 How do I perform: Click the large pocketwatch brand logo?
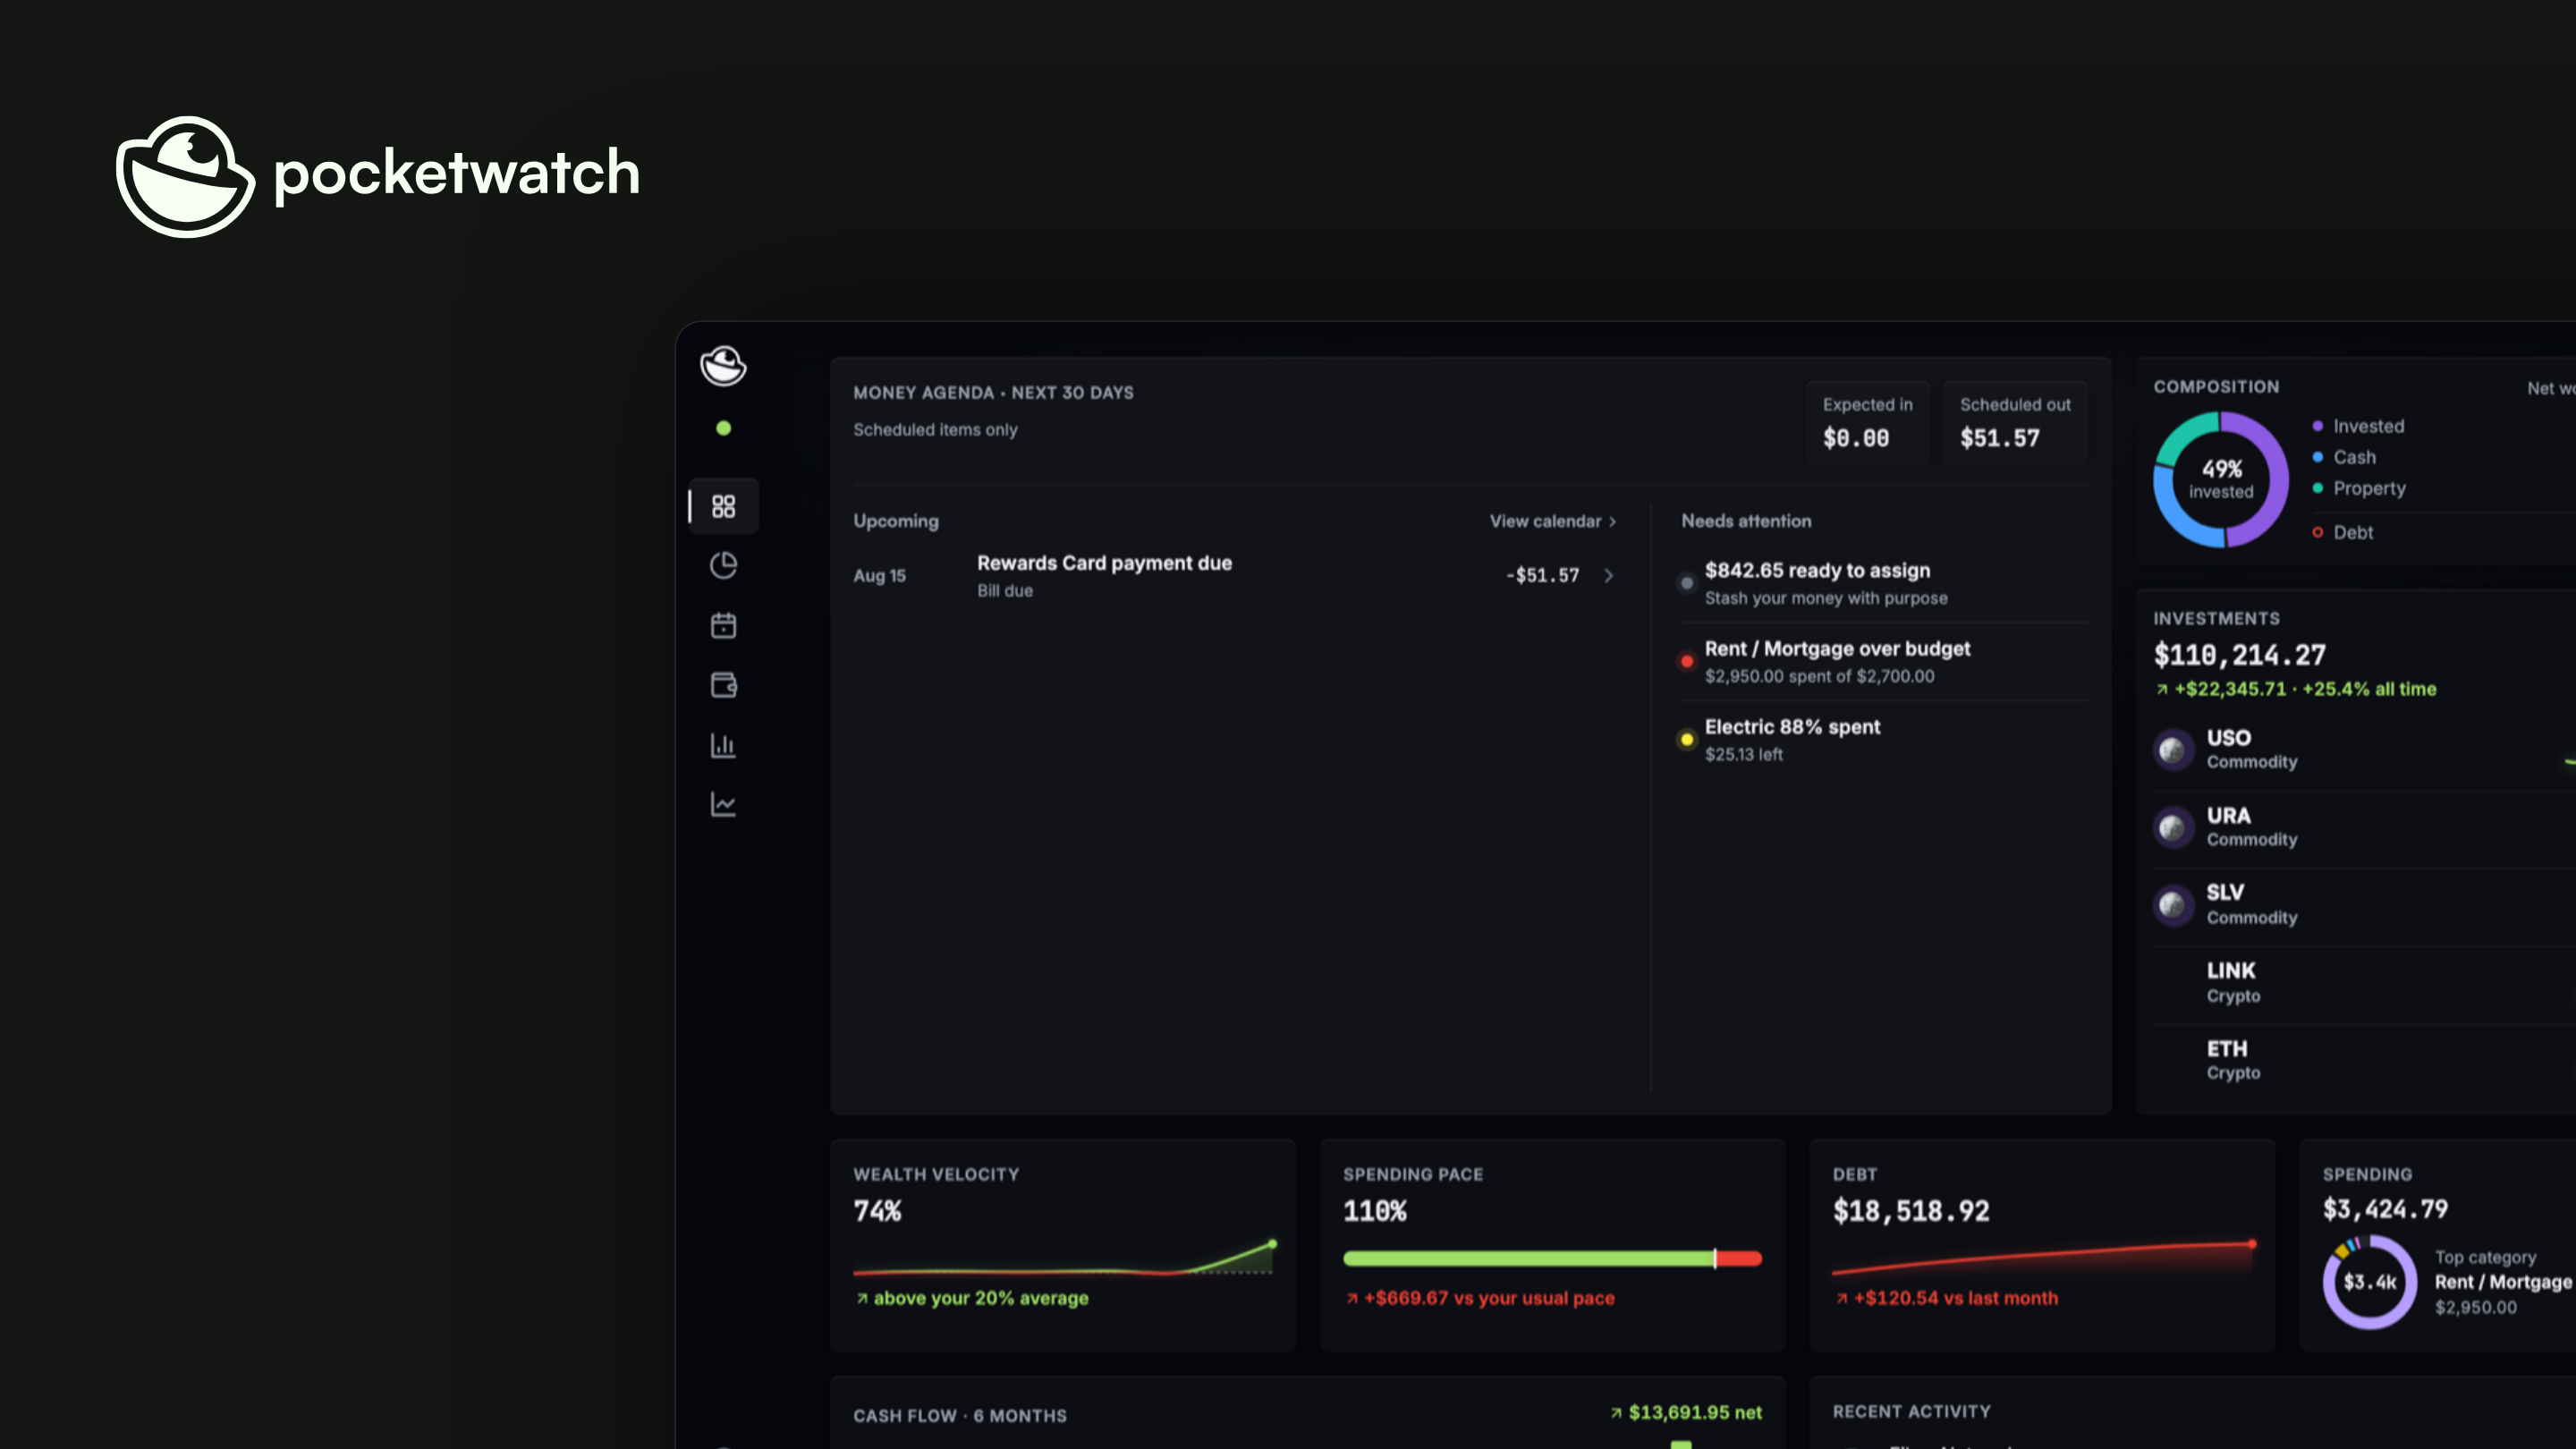pos(378,176)
